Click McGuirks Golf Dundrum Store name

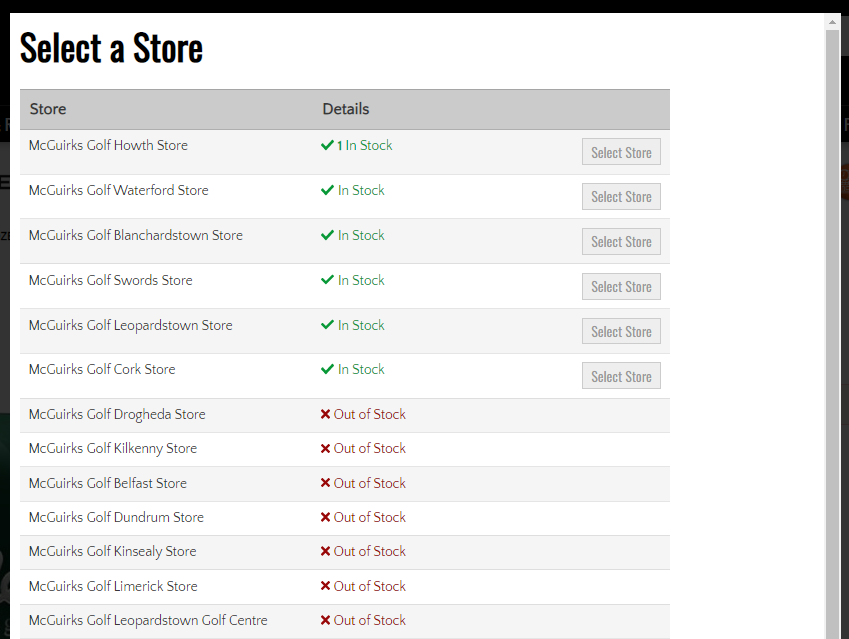[116, 517]
